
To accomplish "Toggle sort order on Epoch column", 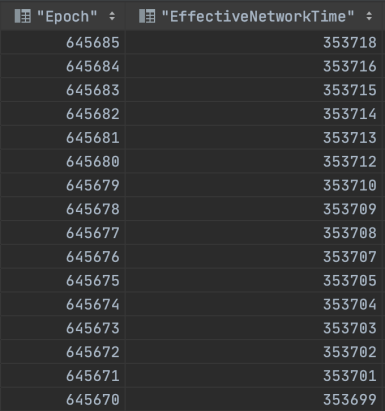I will (112, 16).
